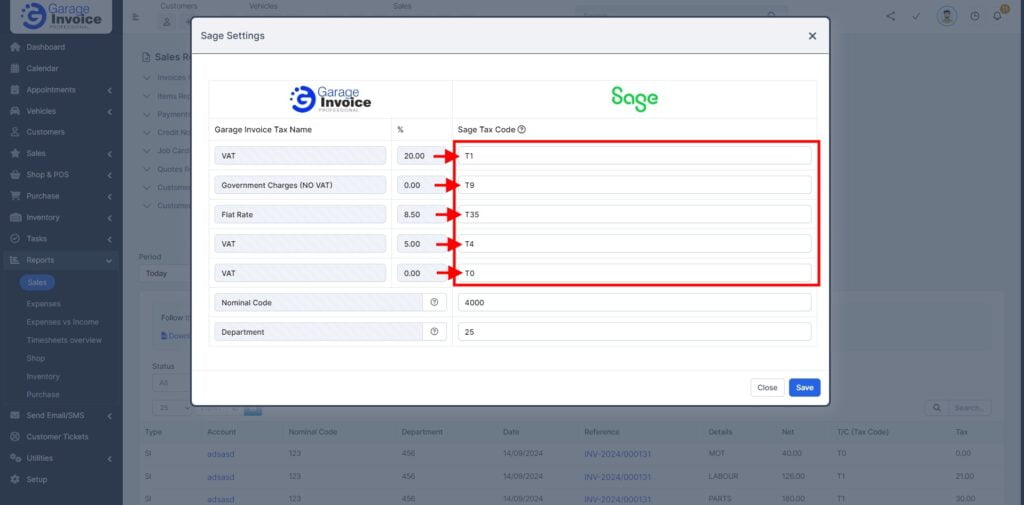
Task: Click the Close button in dialog footer
Action: (767, 387)
